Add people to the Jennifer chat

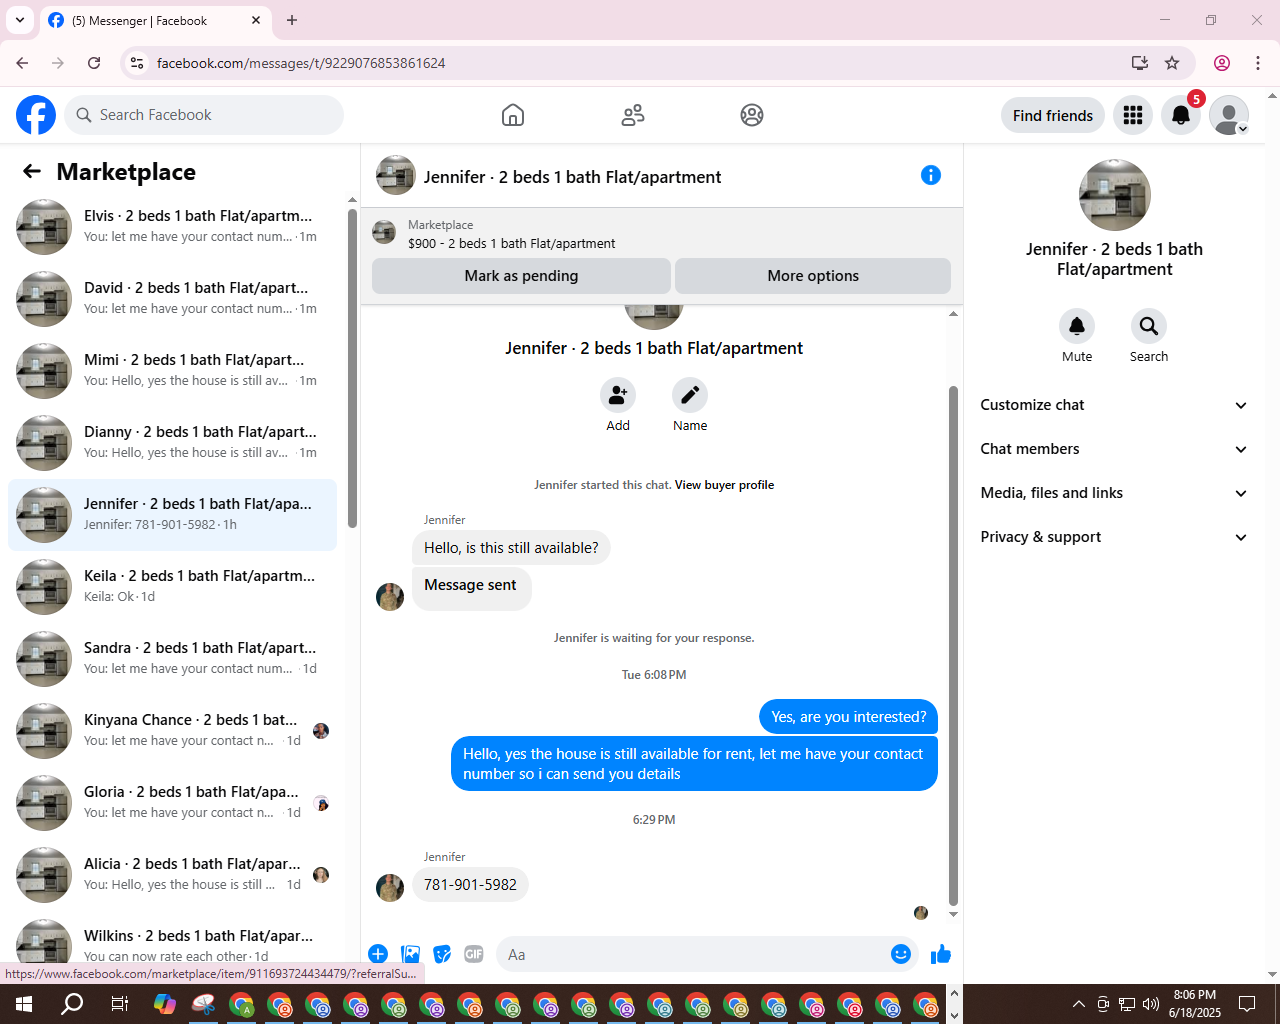tap(618, 395)
